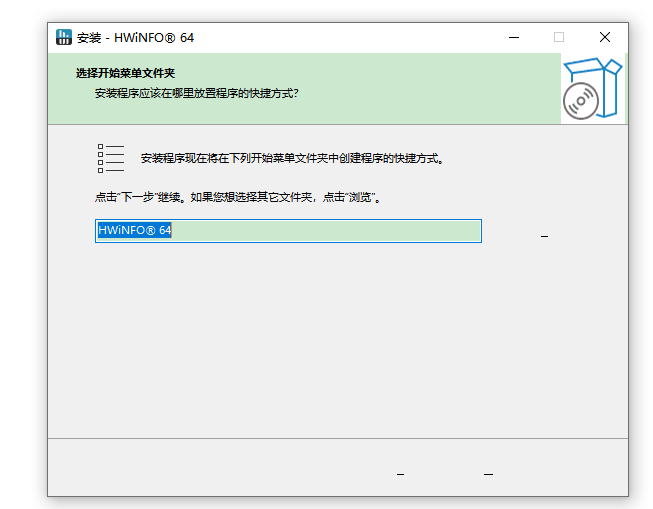The image size is (653, 509).
Task: Click the line "安装程序应该在哪里放置程序的快捷方式?"
Action: pos(197,93)
